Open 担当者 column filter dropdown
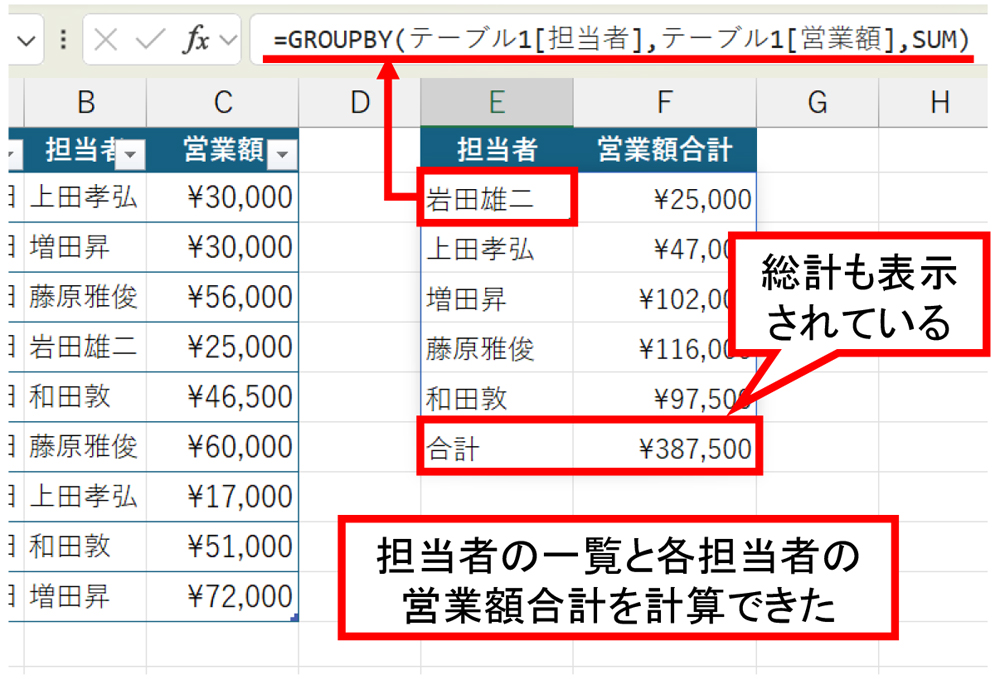The image size is (1000, 679). click(x=131, y=155)
